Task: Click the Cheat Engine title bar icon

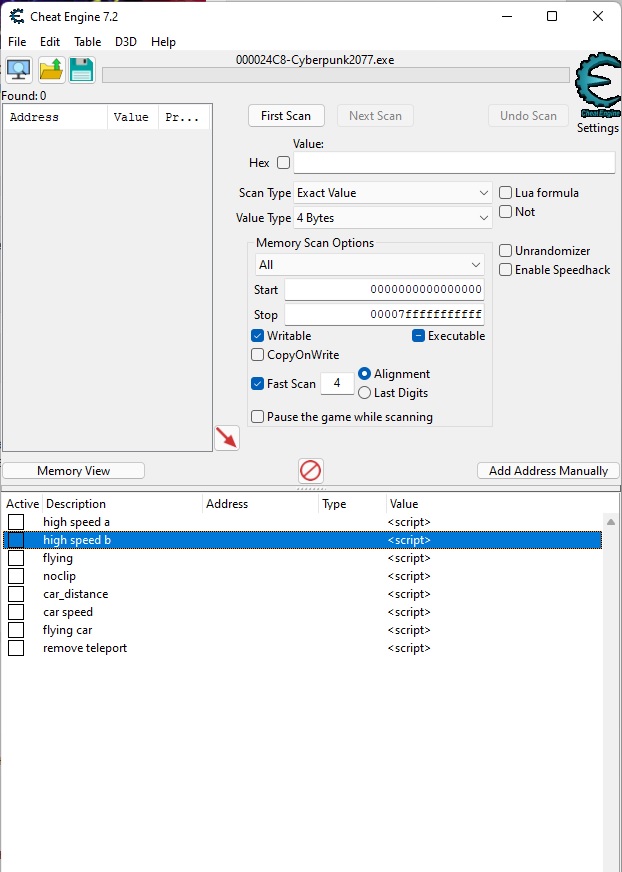Action: pos(17,16)
